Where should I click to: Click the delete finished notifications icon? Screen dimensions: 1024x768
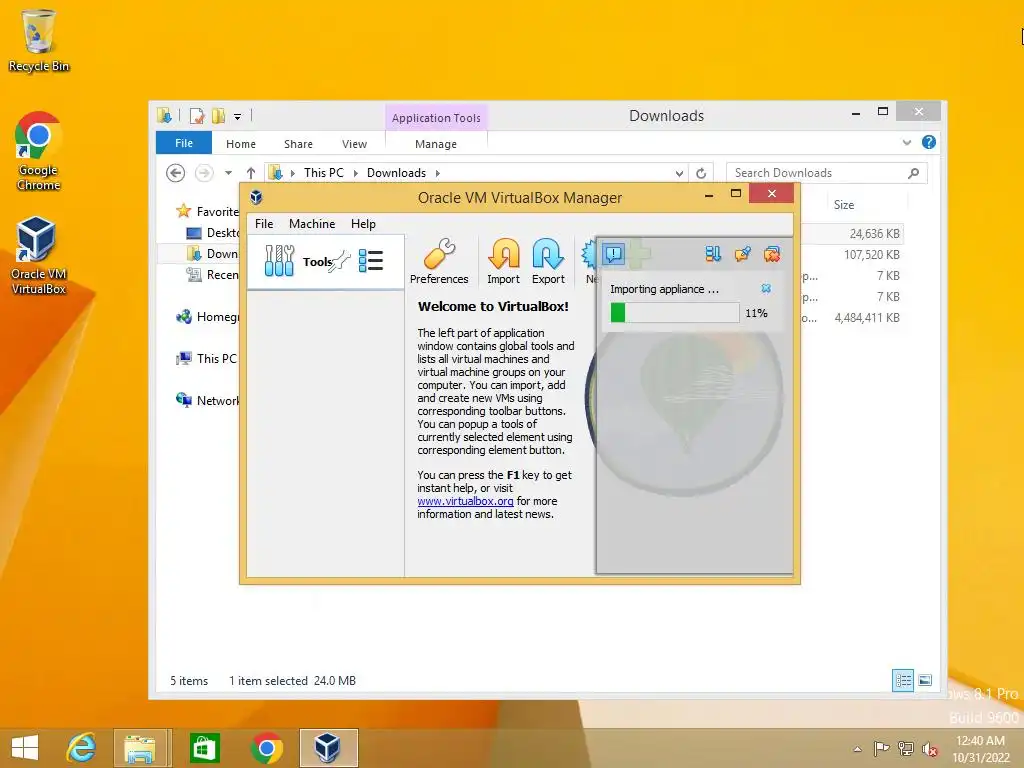pyautogui.click(x=772, y=254)
